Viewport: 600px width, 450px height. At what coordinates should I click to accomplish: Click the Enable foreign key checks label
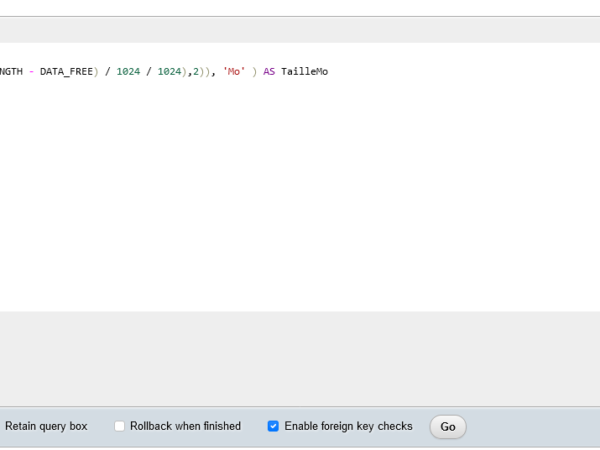[x=348, y=426]
